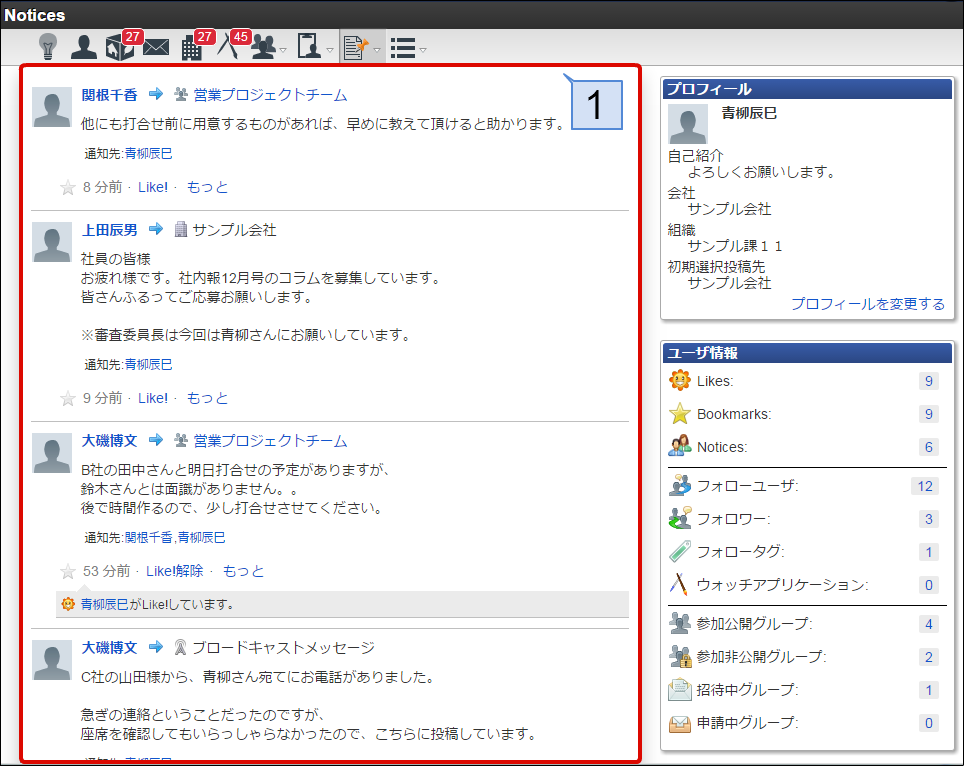964x766 pixels.
Task: Bookmark 上田辰男's post with the star
Action: [68, 398]
